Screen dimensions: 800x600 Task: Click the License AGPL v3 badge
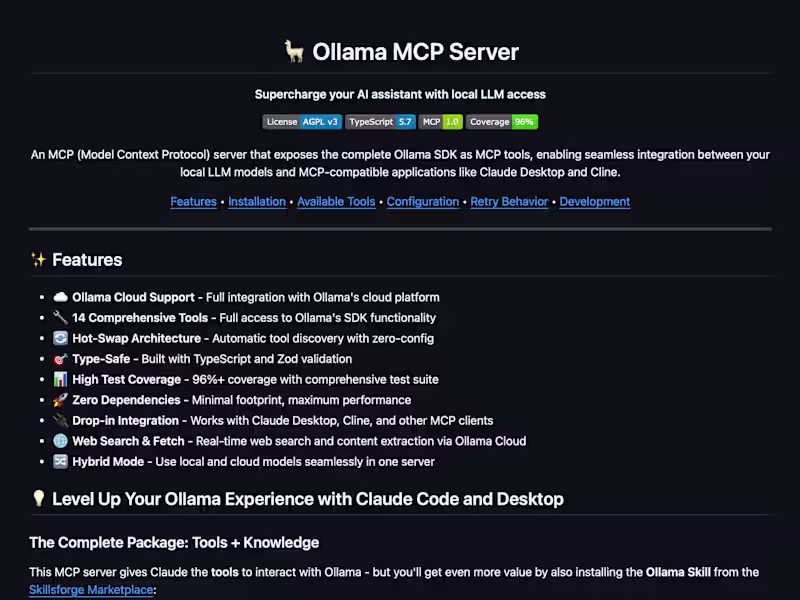tap(301, 121)
